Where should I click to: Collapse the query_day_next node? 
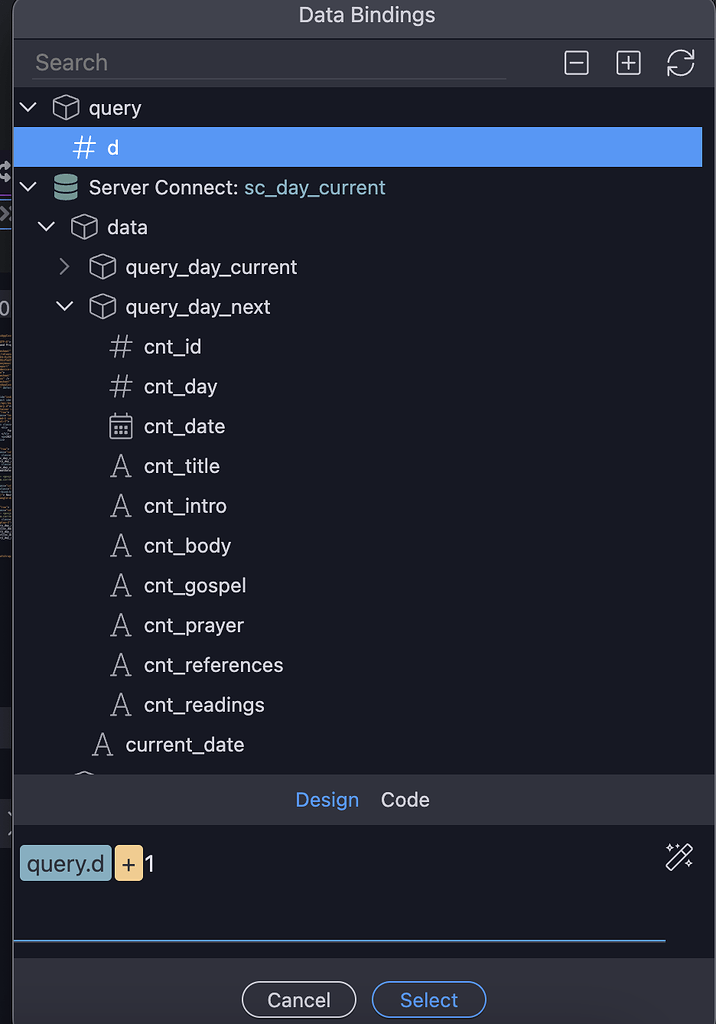[64, 306]
